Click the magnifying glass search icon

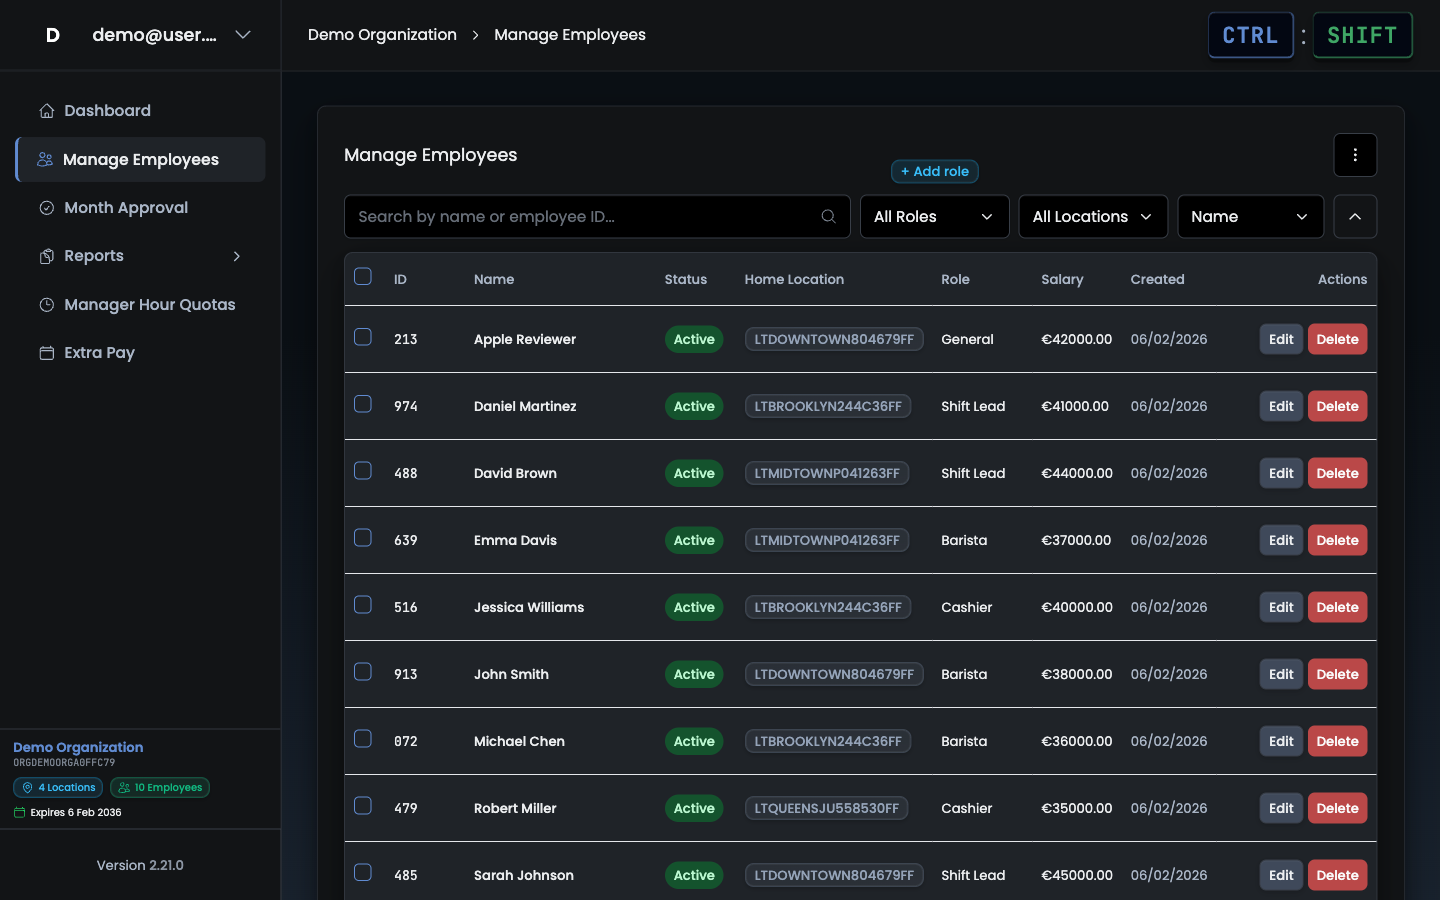click(x=828, y=216)
